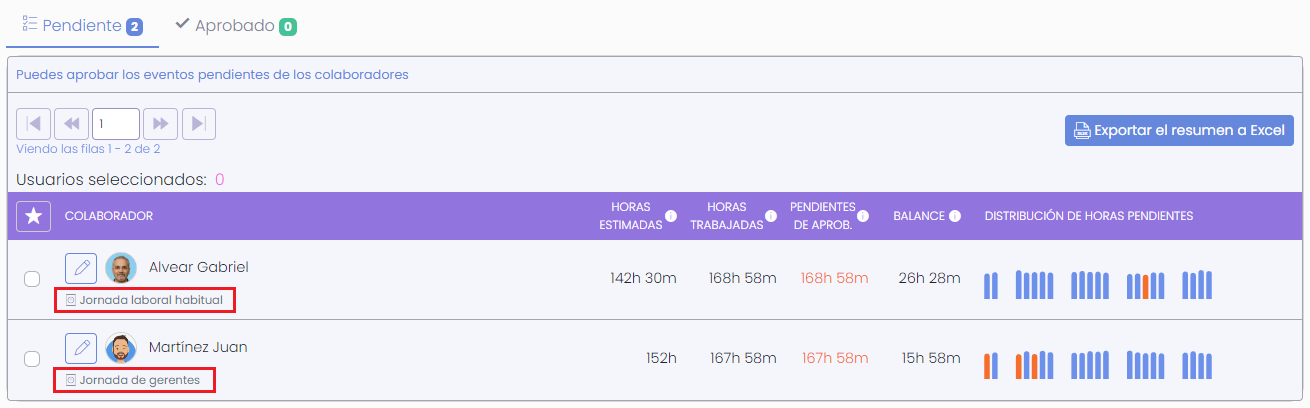Switch to the Pendiente tab

coord(82,26)
